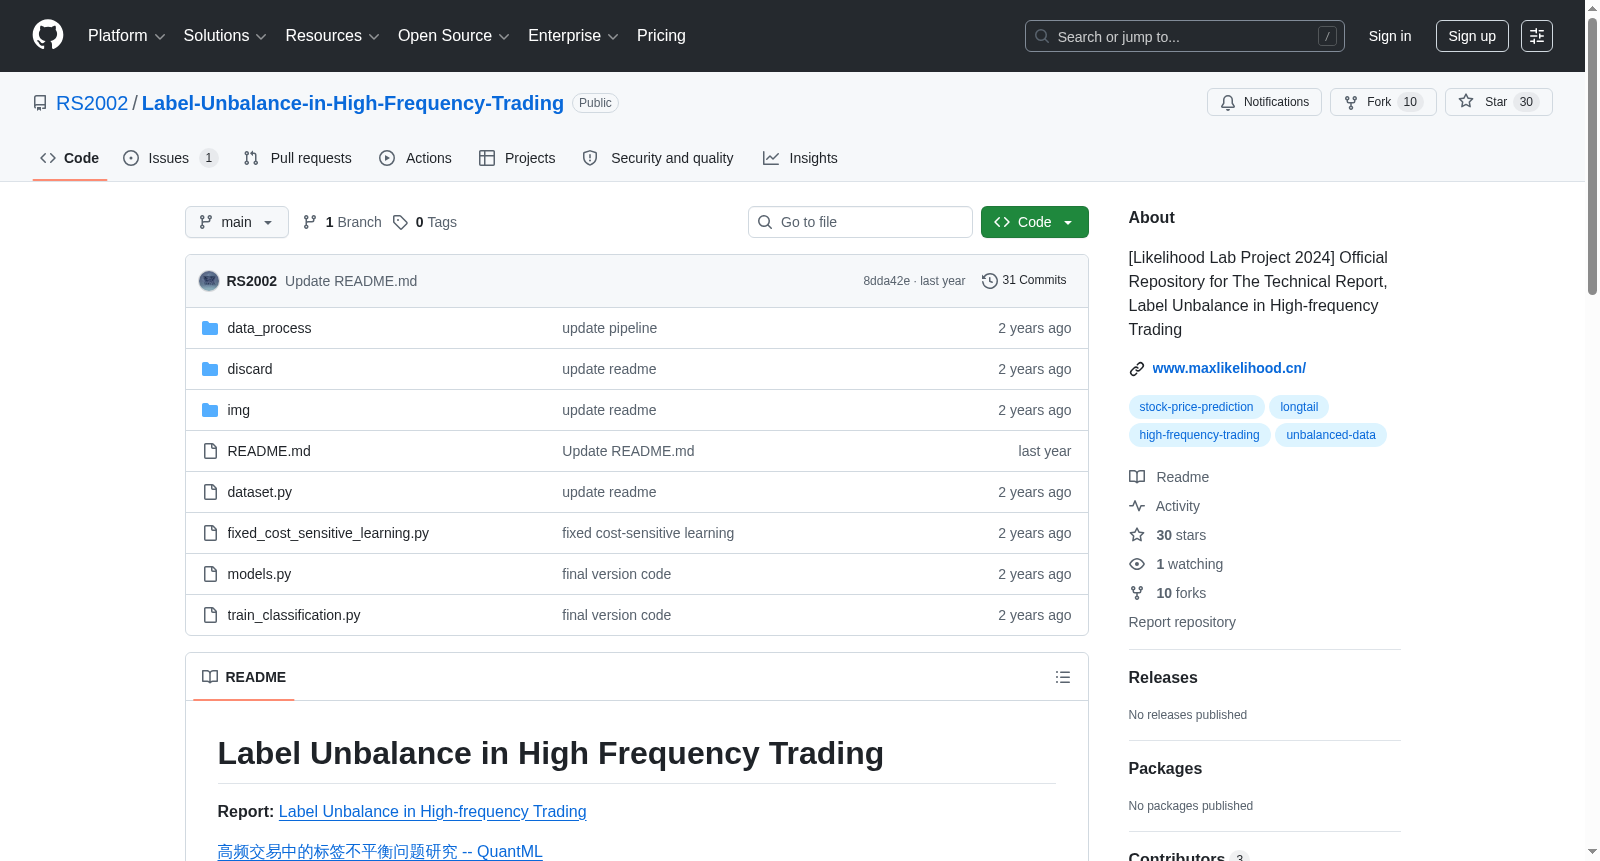The width and height of the screenshot is (1600, 861).
Task: Expand the Open Source menu
Action: [x=454, y=36]
